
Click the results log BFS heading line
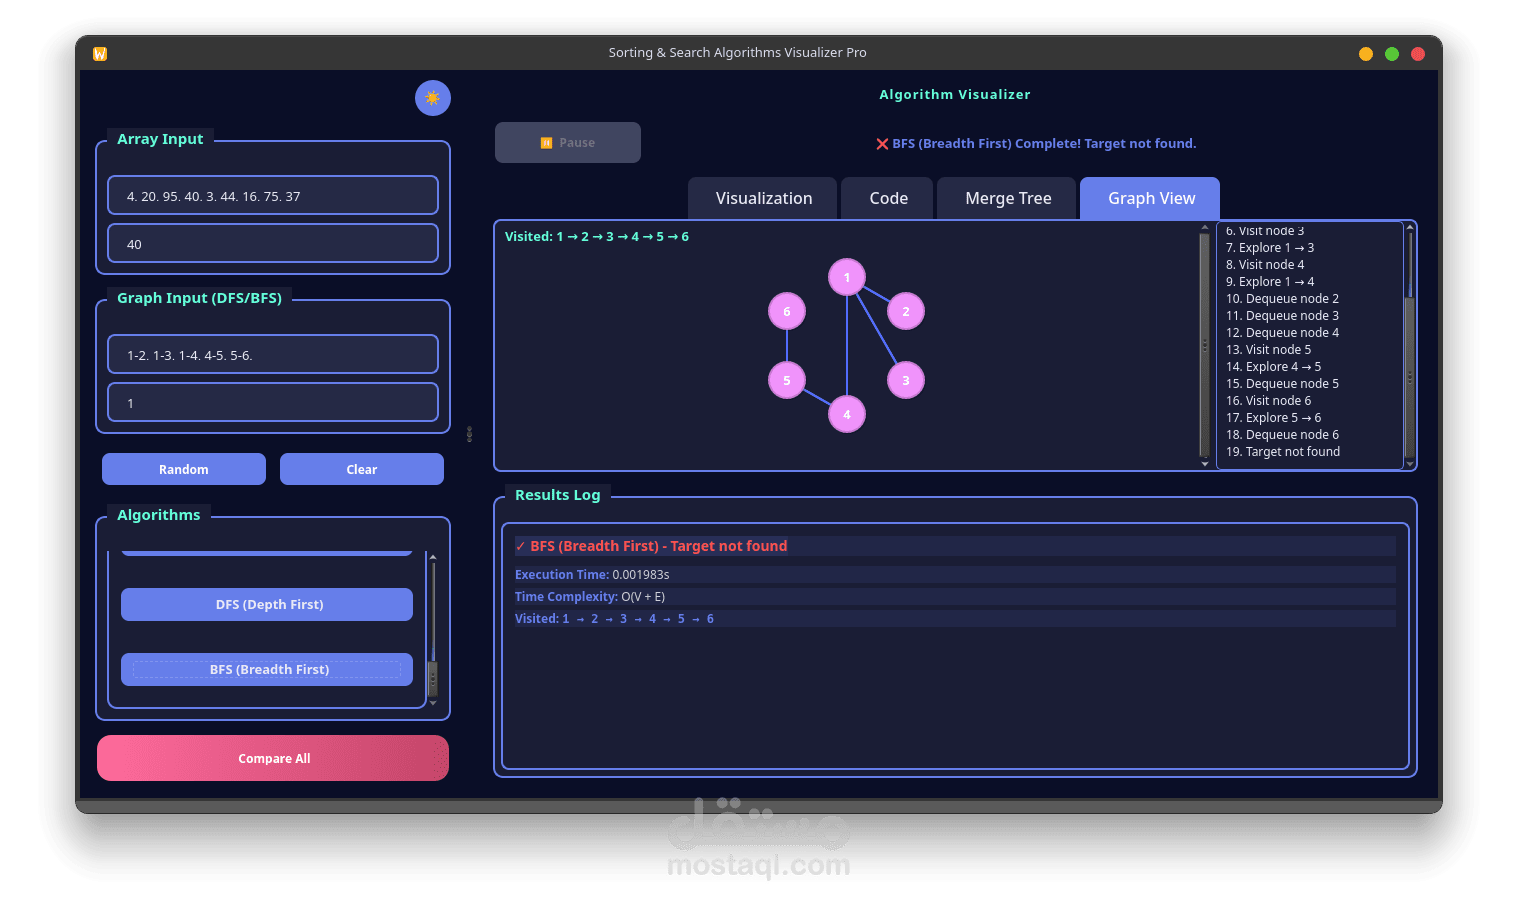[x=651, y=546]
